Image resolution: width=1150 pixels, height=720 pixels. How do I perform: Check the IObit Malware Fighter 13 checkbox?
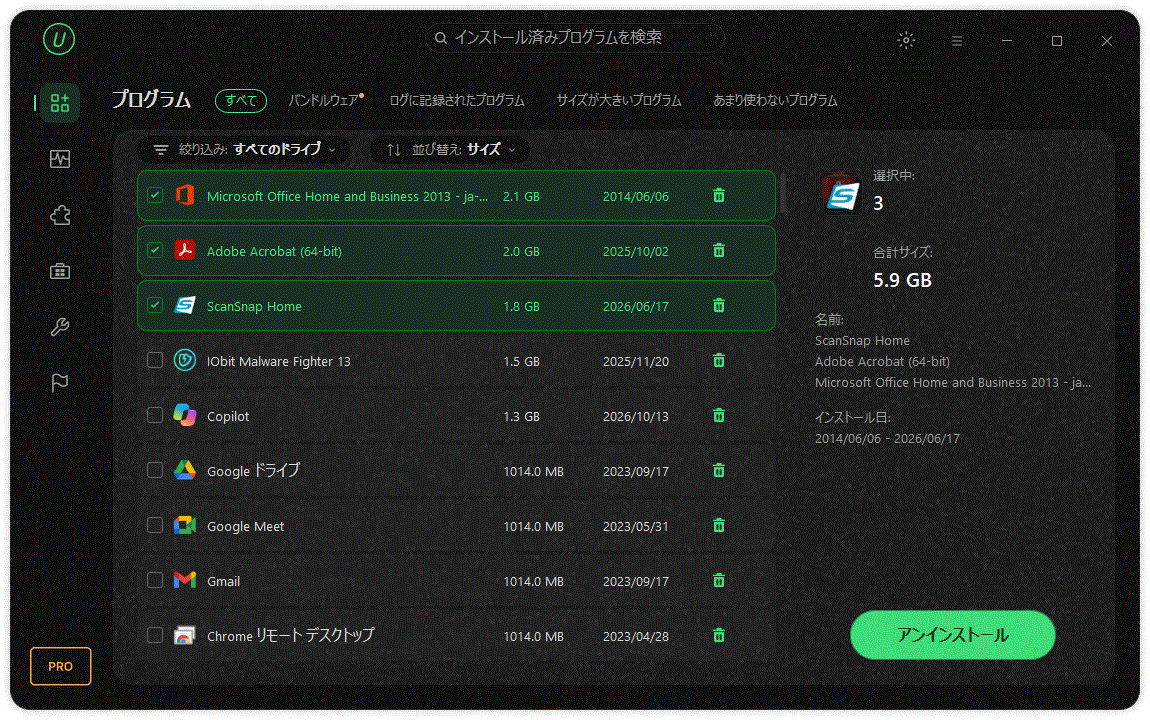pyautogui.click(x=155, y=360)
